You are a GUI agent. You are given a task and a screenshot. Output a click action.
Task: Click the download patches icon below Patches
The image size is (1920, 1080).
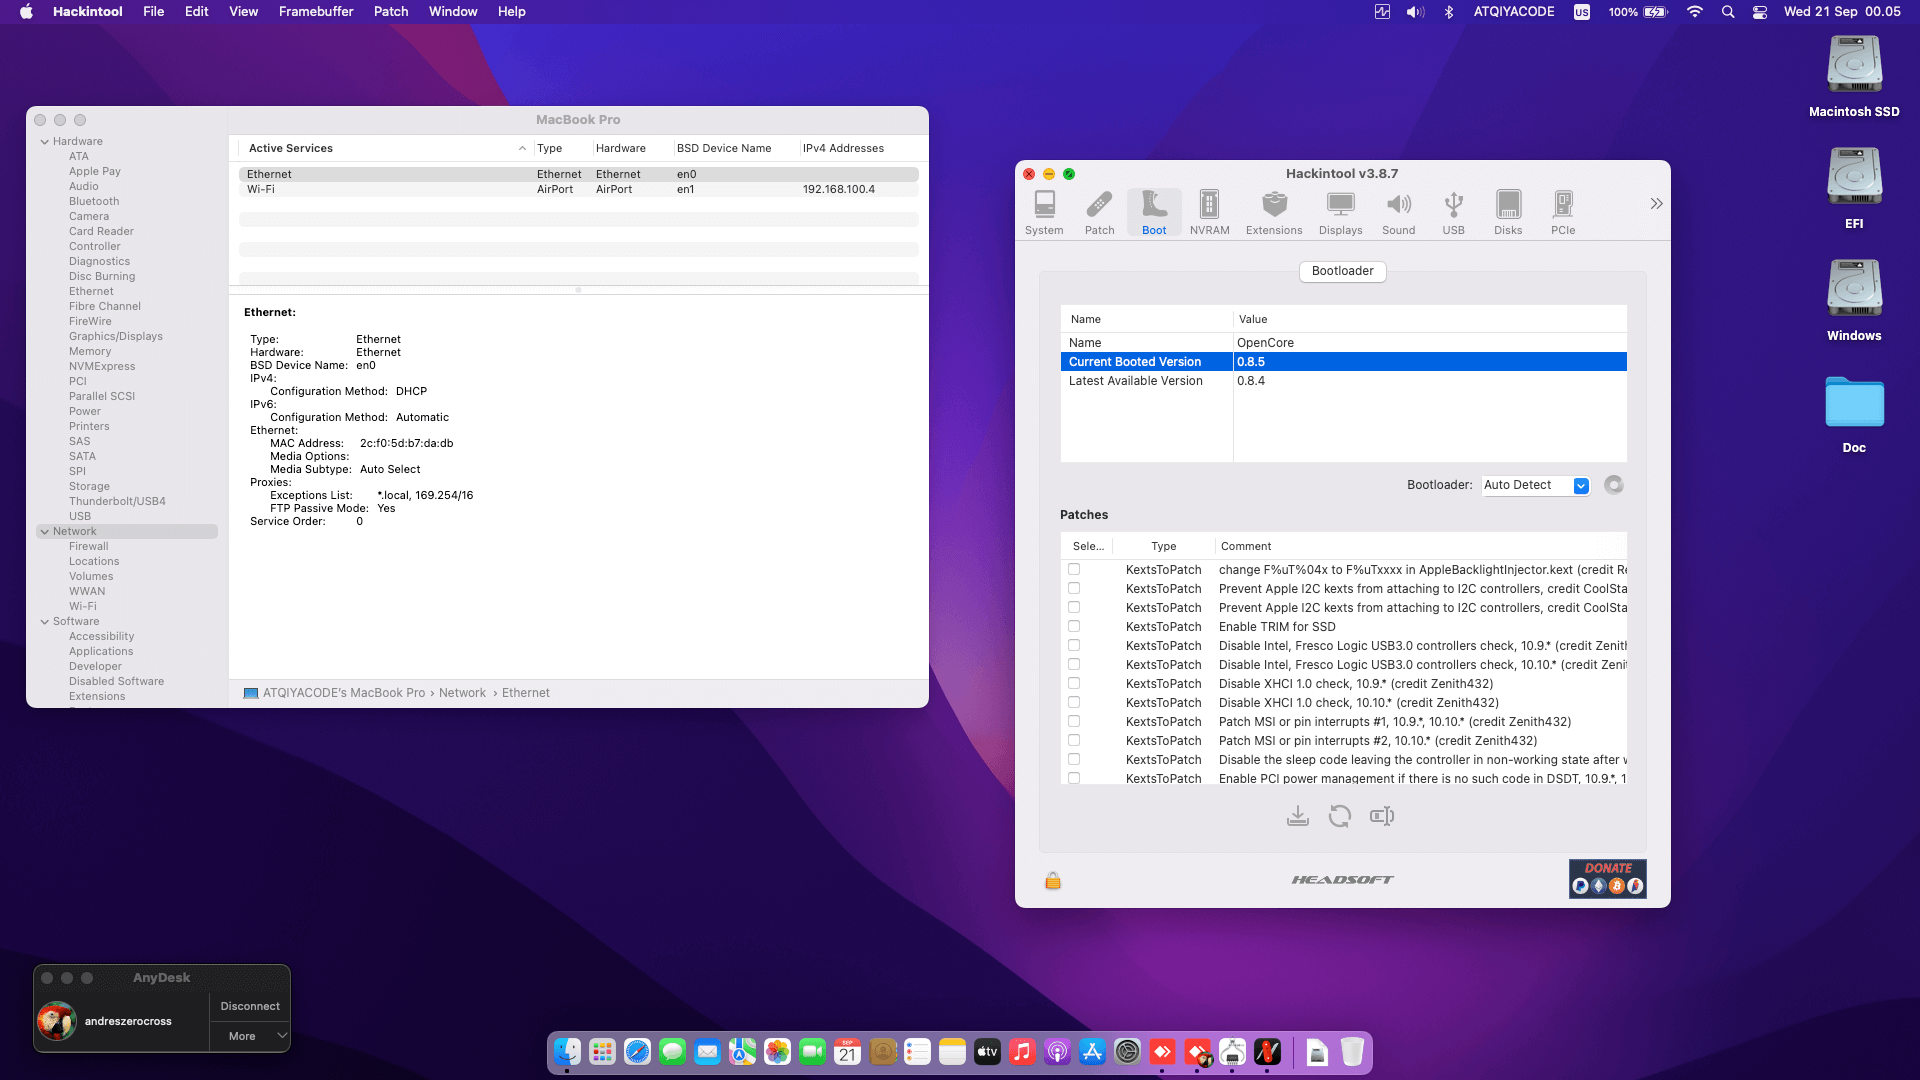pyautogui.click(x=1297, y=816)
